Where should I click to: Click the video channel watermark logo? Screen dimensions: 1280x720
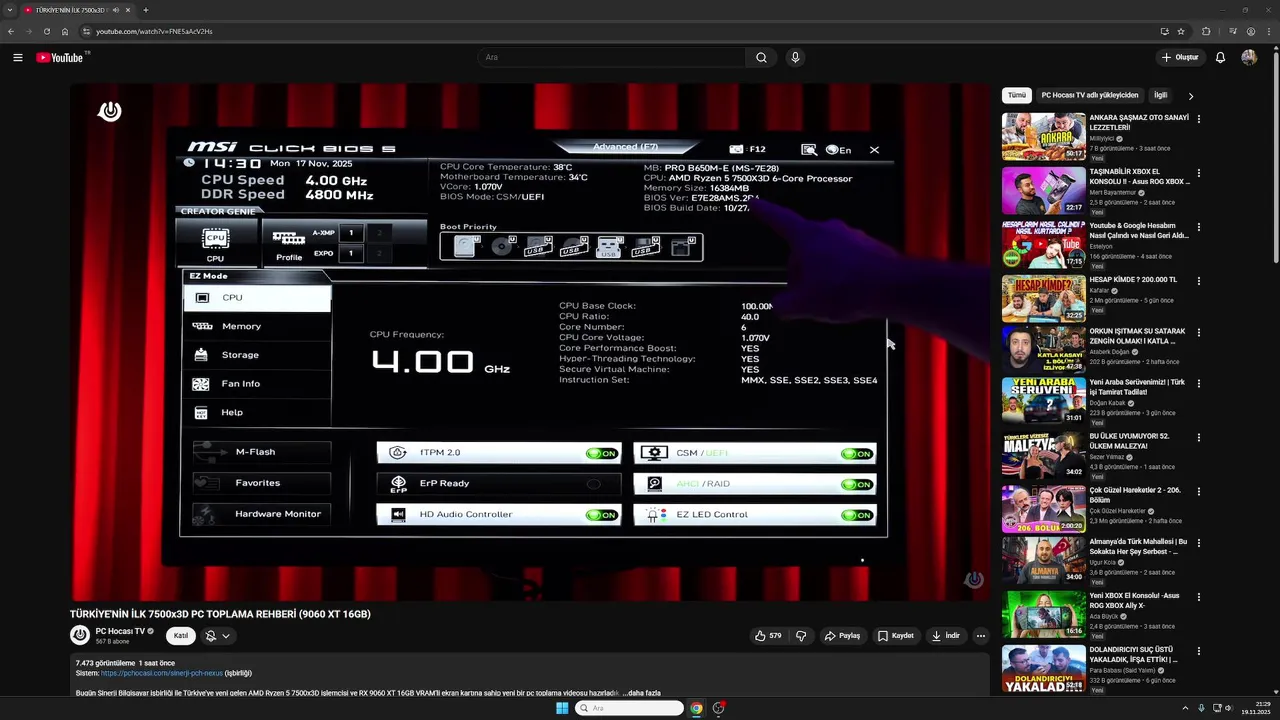point(974,580)
